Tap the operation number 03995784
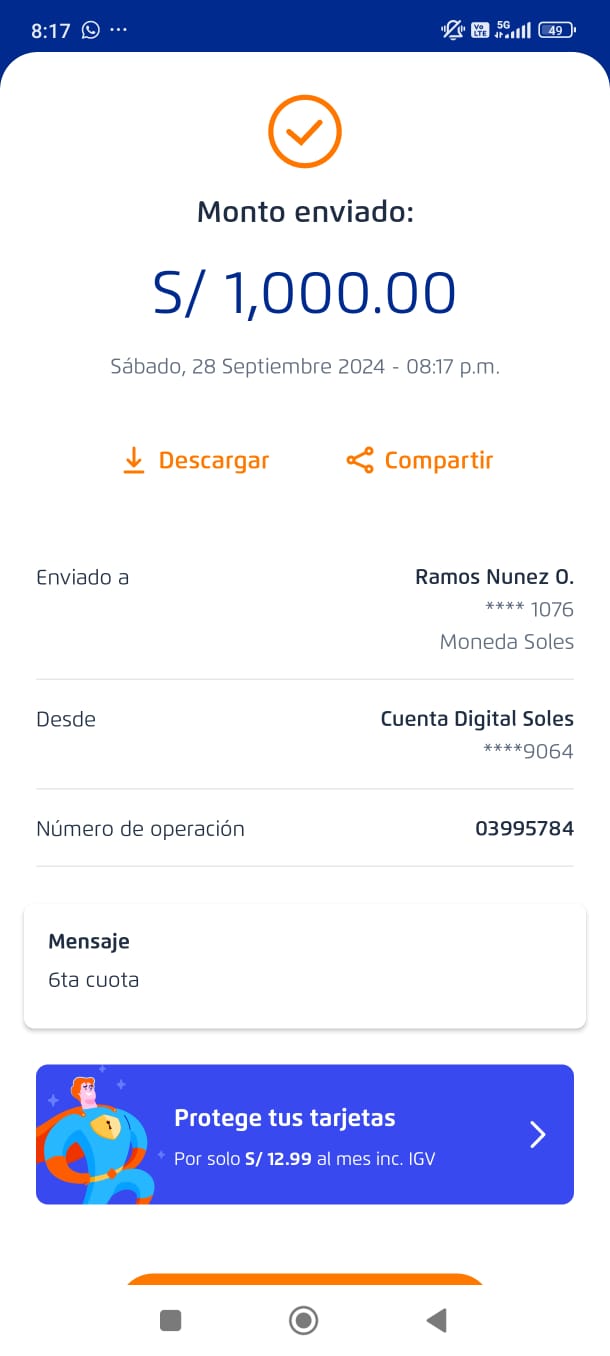 click(x=524, y=829)
